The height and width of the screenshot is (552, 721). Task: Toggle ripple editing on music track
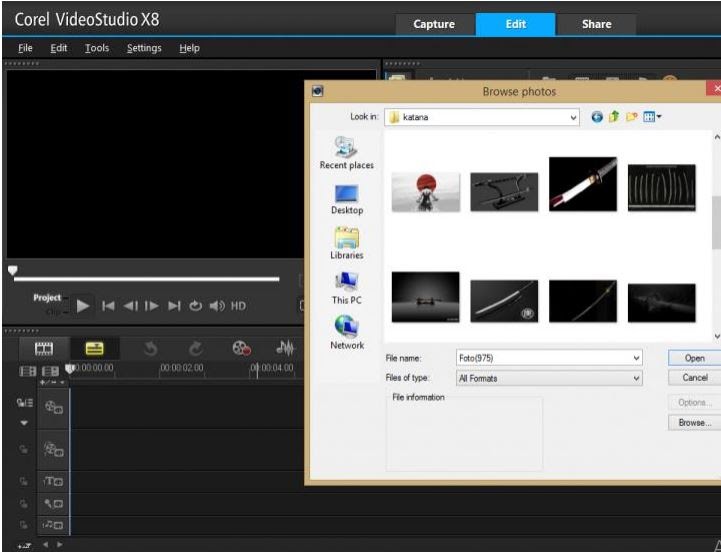(x=23, y=525)
